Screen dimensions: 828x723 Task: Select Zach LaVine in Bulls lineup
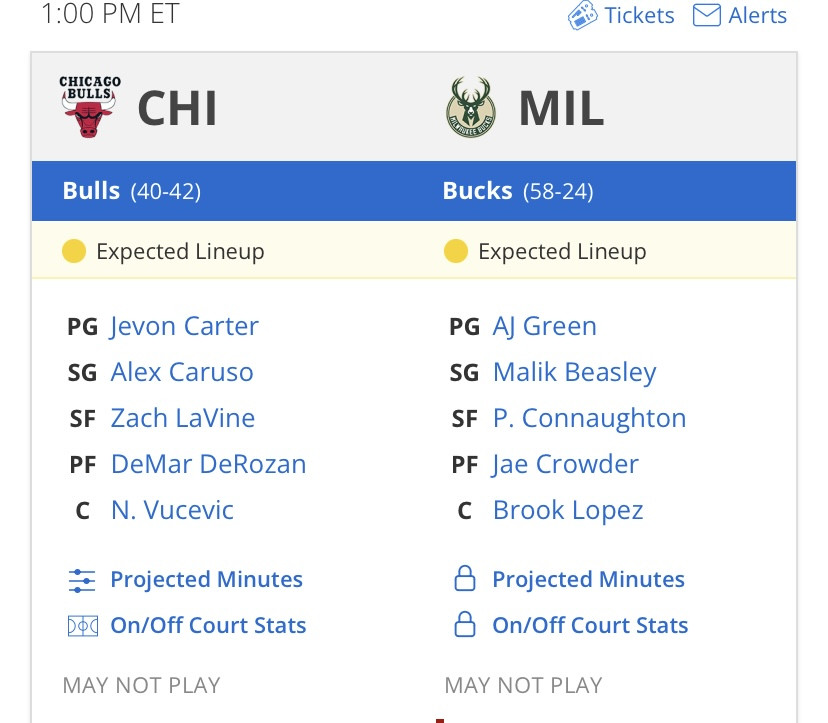pyautogui.click(x=183, y=418)
